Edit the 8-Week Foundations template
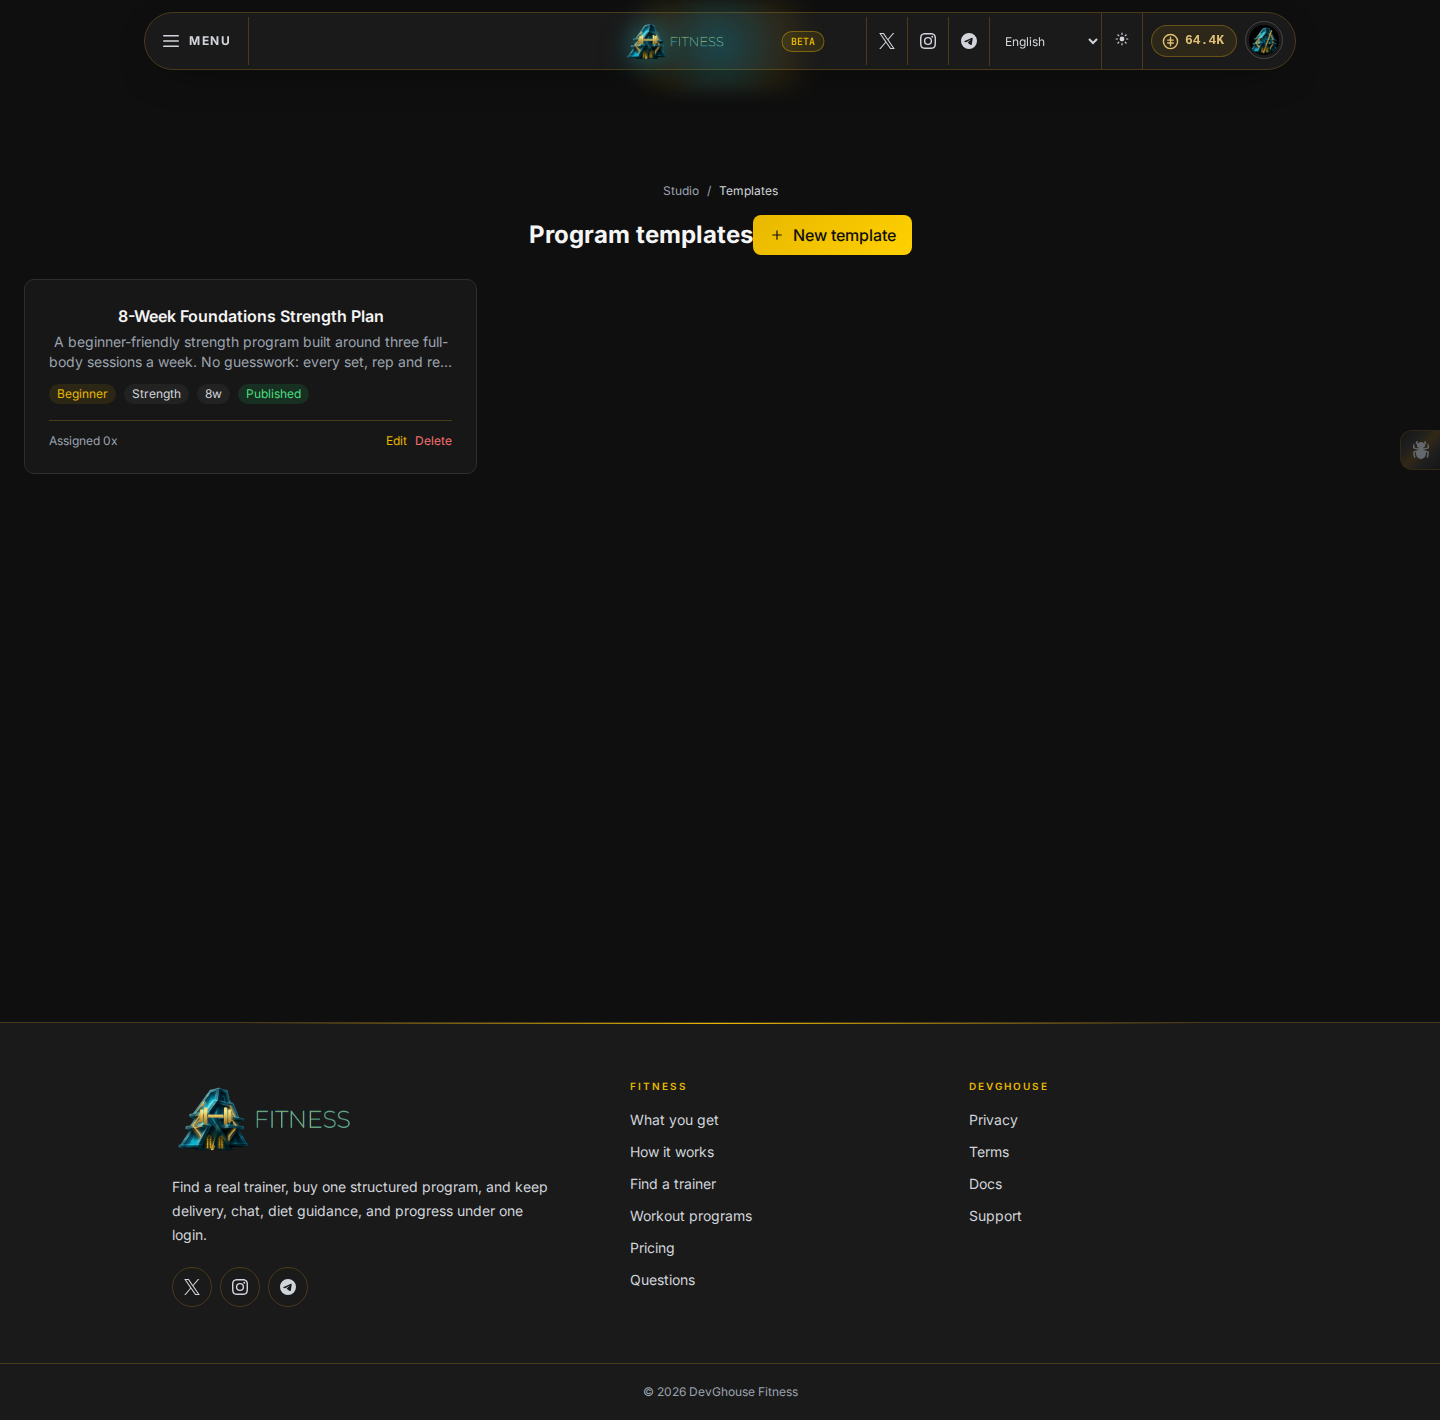This screenshot has width=1440, height=1420. point(396,441)
